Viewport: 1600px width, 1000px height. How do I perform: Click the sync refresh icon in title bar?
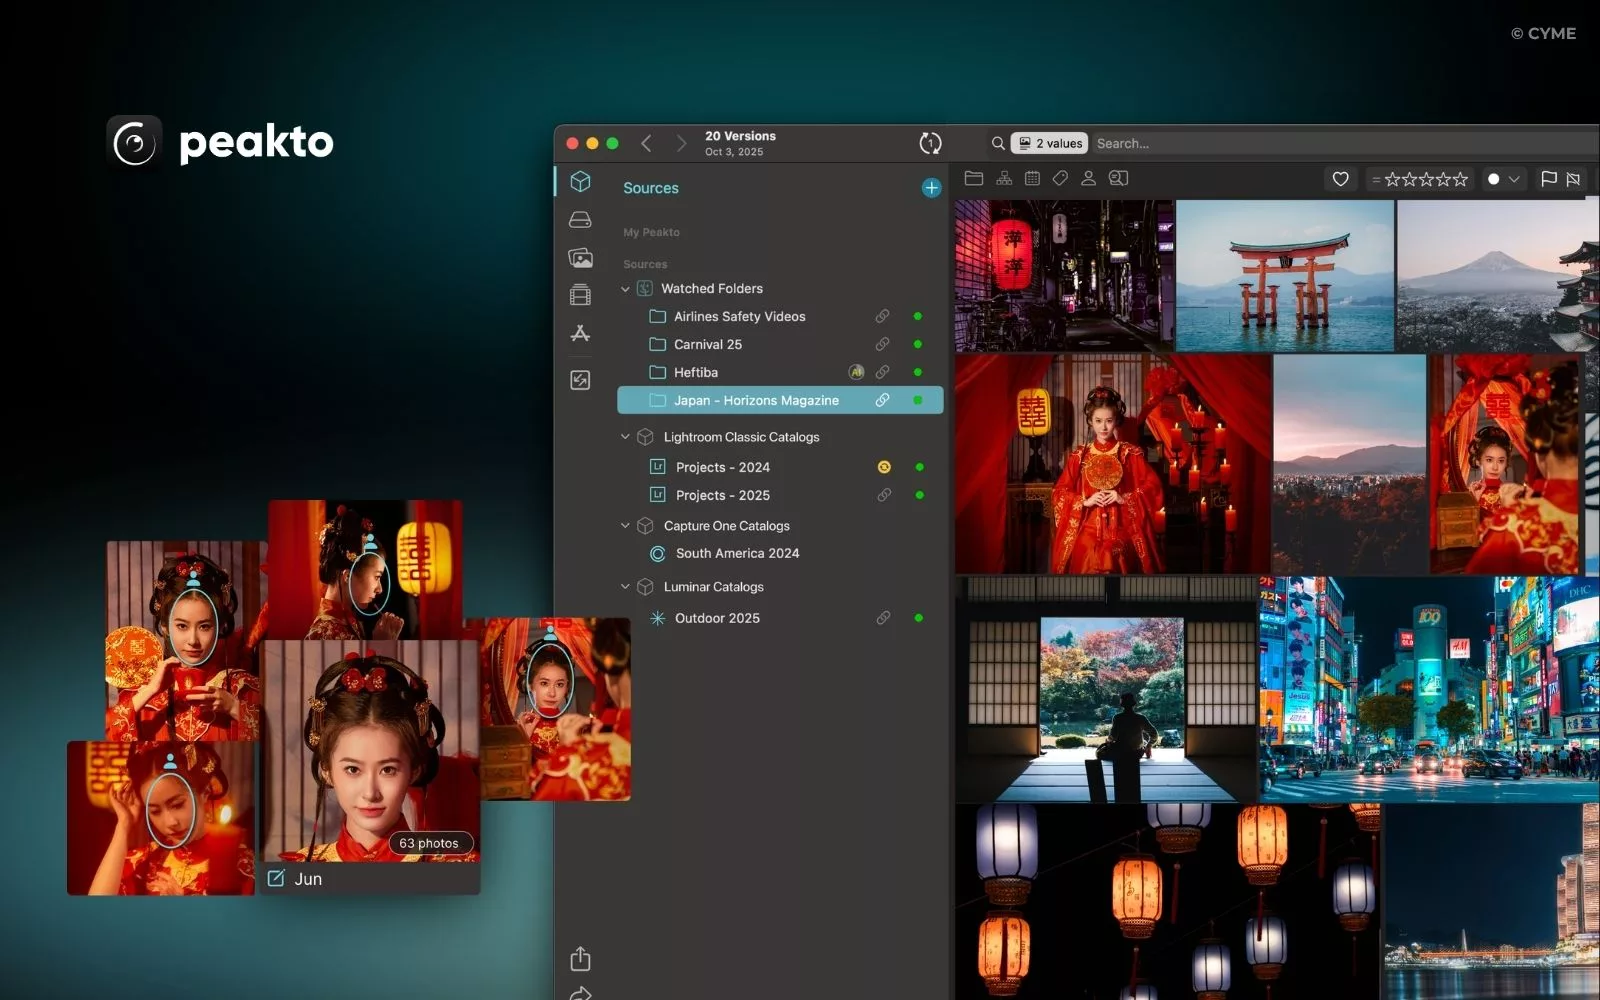930,144
